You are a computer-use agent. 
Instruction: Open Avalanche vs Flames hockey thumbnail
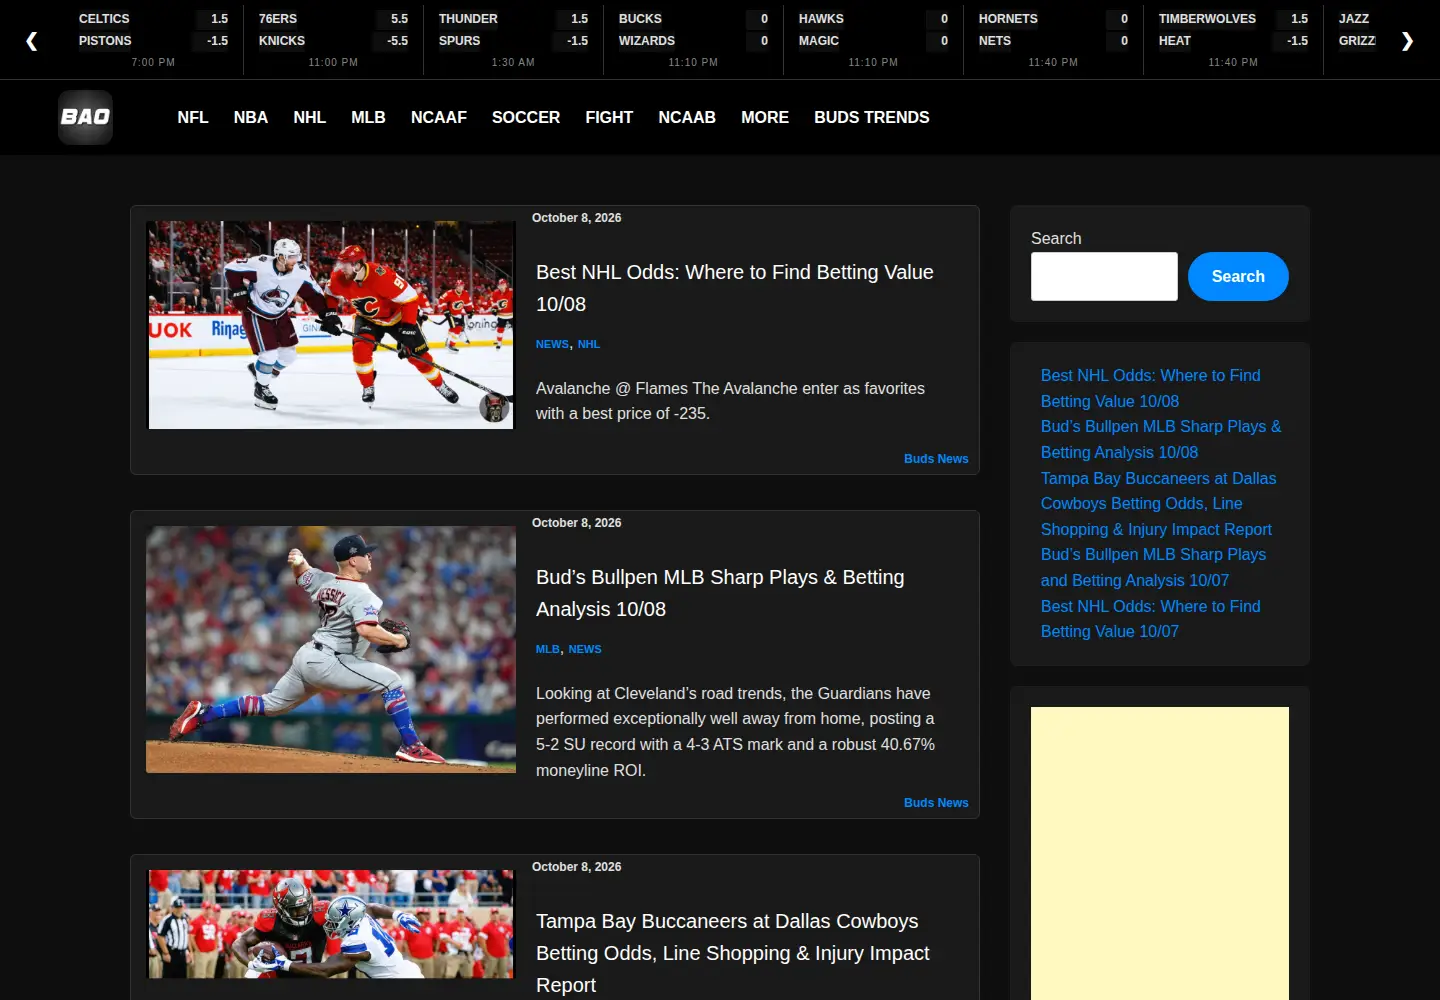pos(331,325)
